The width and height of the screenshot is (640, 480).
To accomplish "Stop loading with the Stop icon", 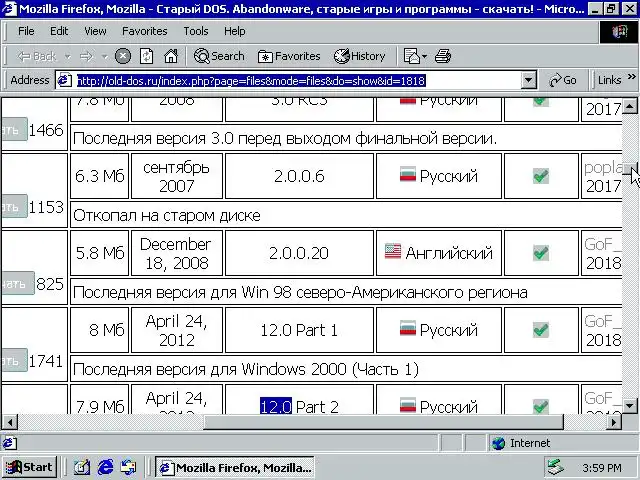I will (123, 56).
